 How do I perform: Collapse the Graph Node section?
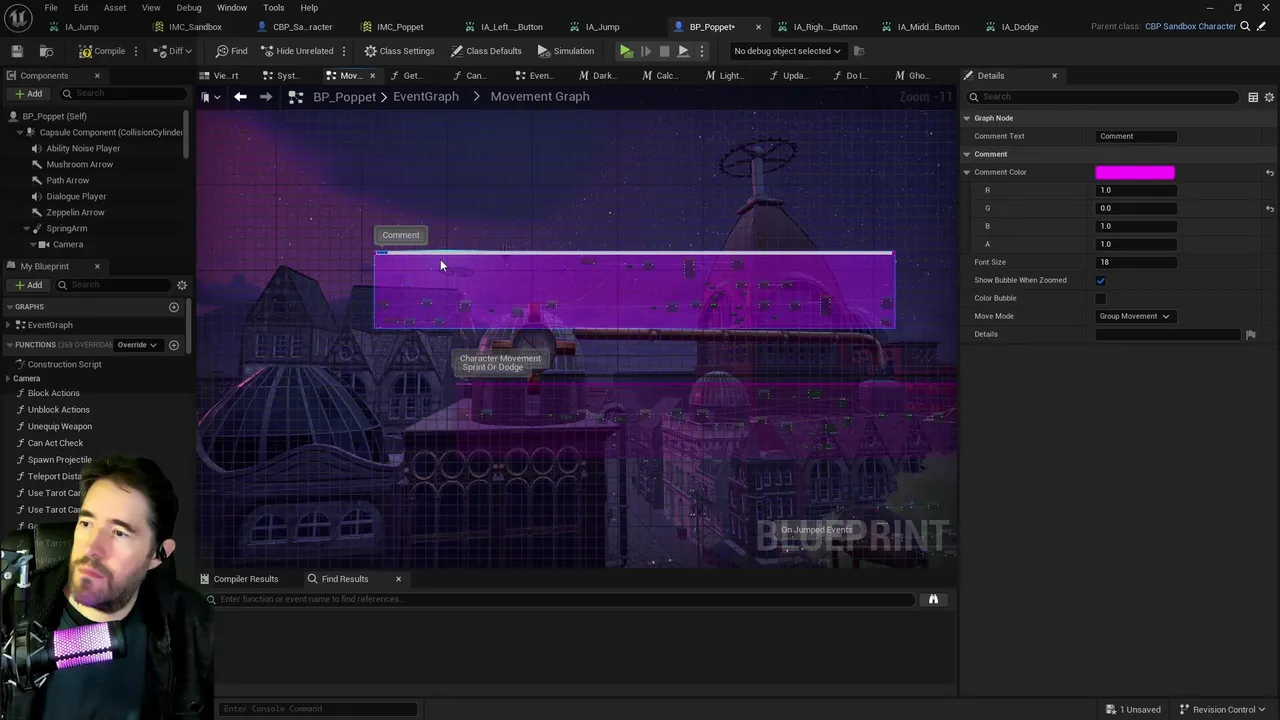tap(967, 118)
